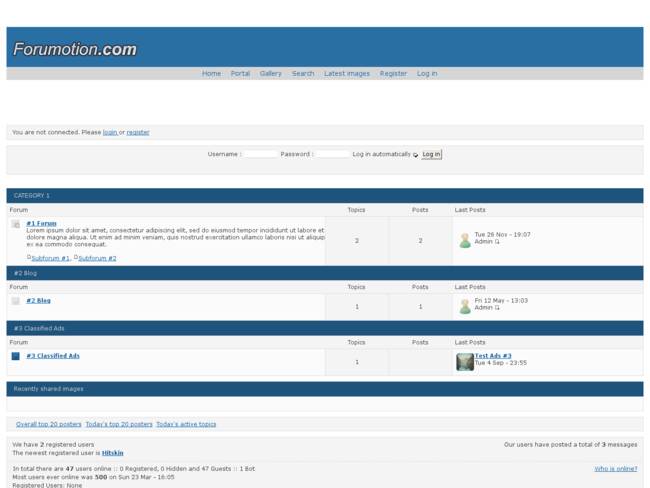Open the Test Ads #3 thumbnail image
650x488 pixels.
[x=464, y=362]
